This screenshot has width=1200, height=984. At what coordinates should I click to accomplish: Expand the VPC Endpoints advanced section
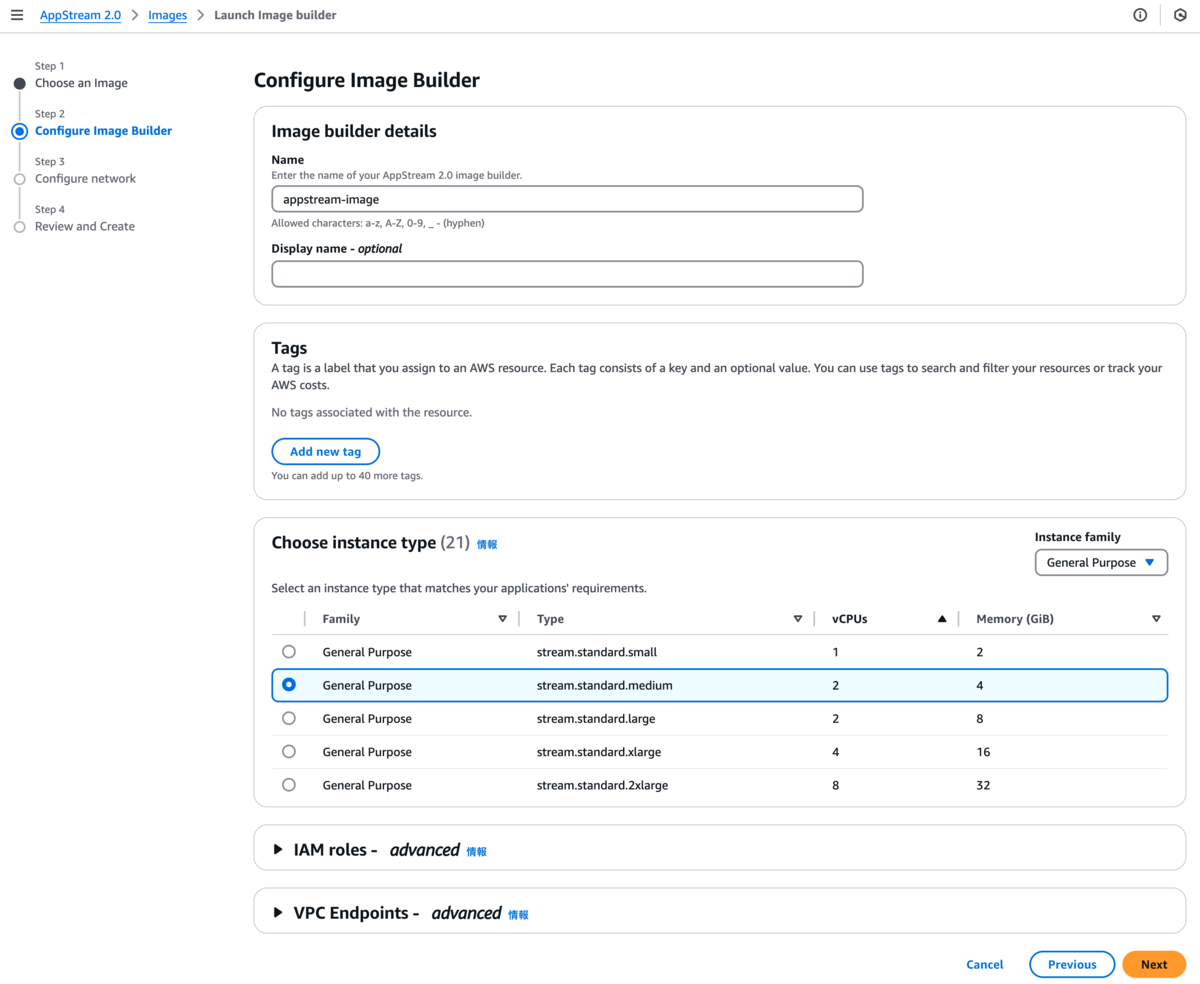coord(279,913)
